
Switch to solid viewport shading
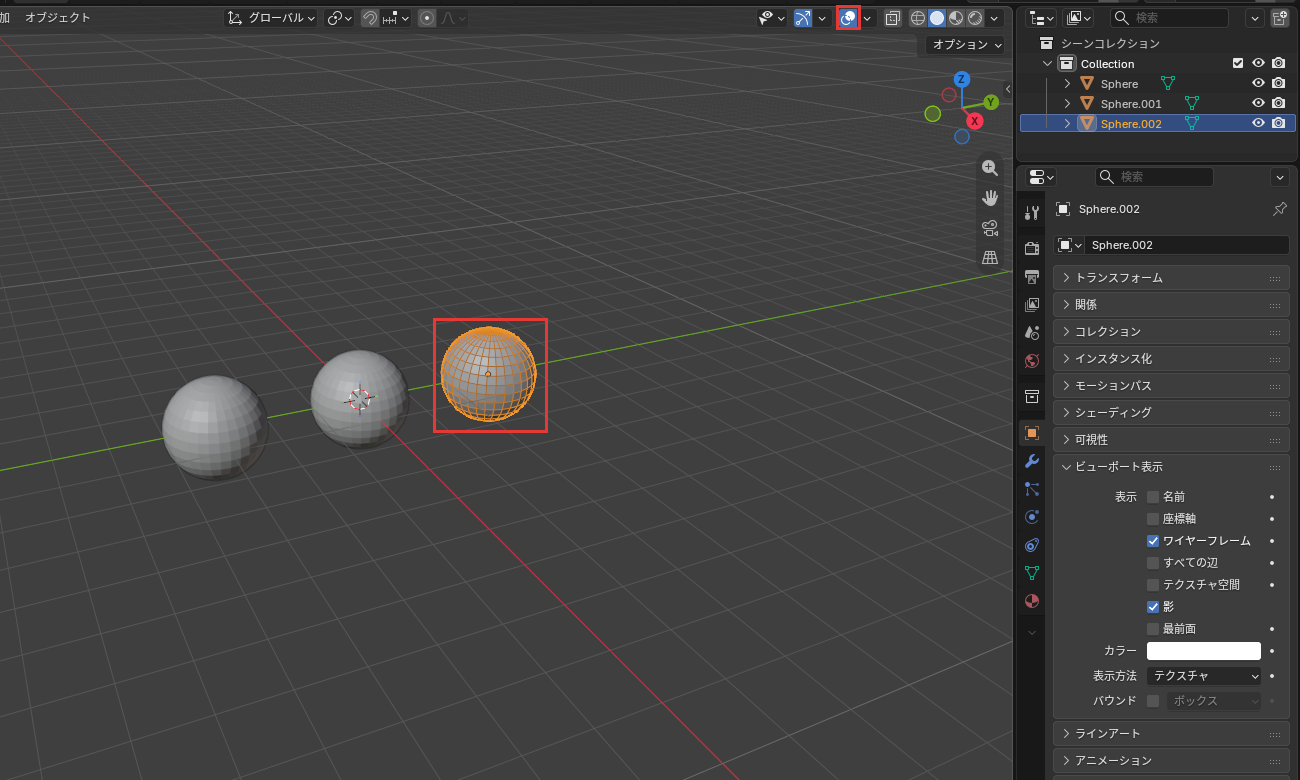point(936,18)
